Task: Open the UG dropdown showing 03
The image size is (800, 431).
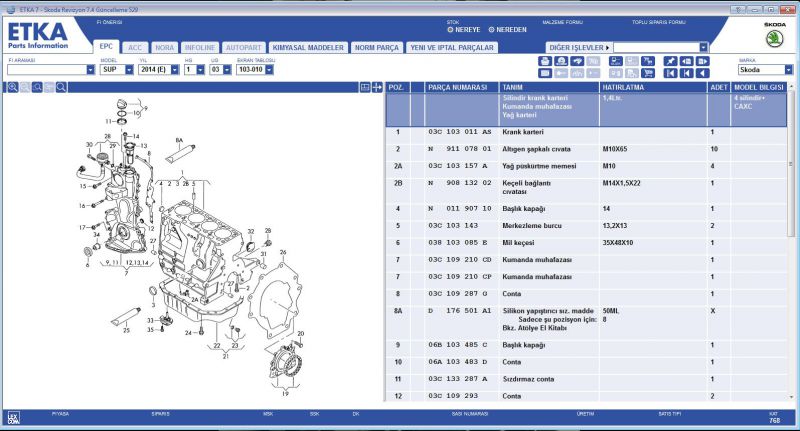Action: coord(227,69)
